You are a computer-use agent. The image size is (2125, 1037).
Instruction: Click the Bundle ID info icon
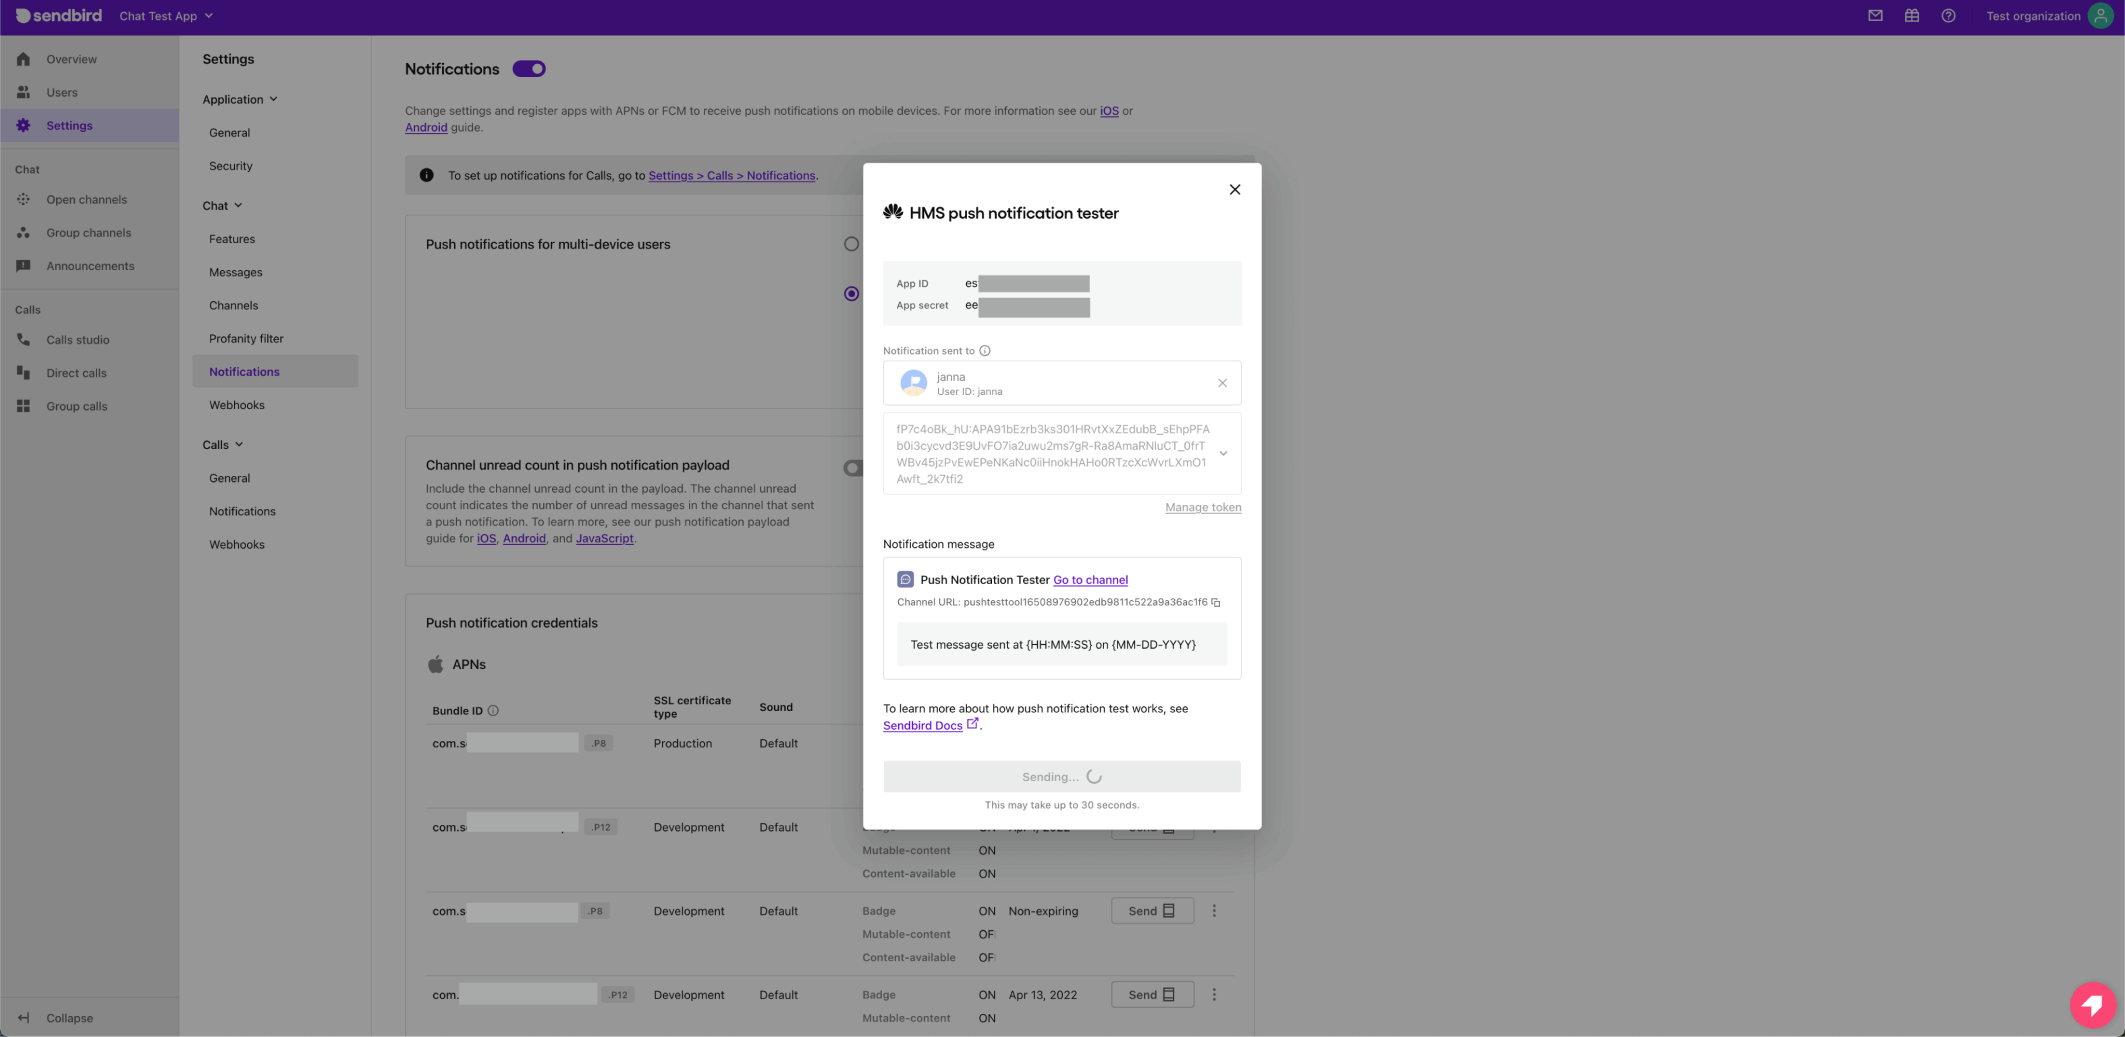(x=493, y=711)
